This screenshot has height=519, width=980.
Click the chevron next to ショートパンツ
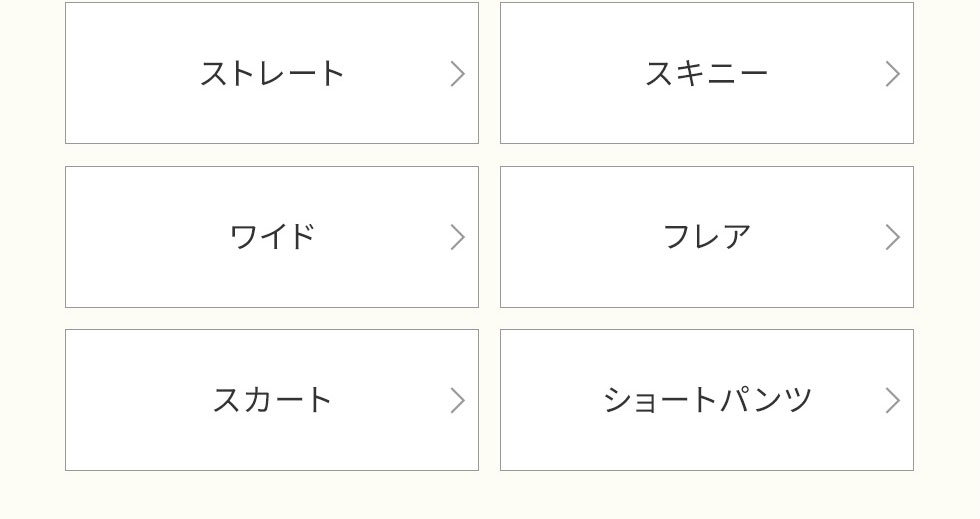pos(892,401)
